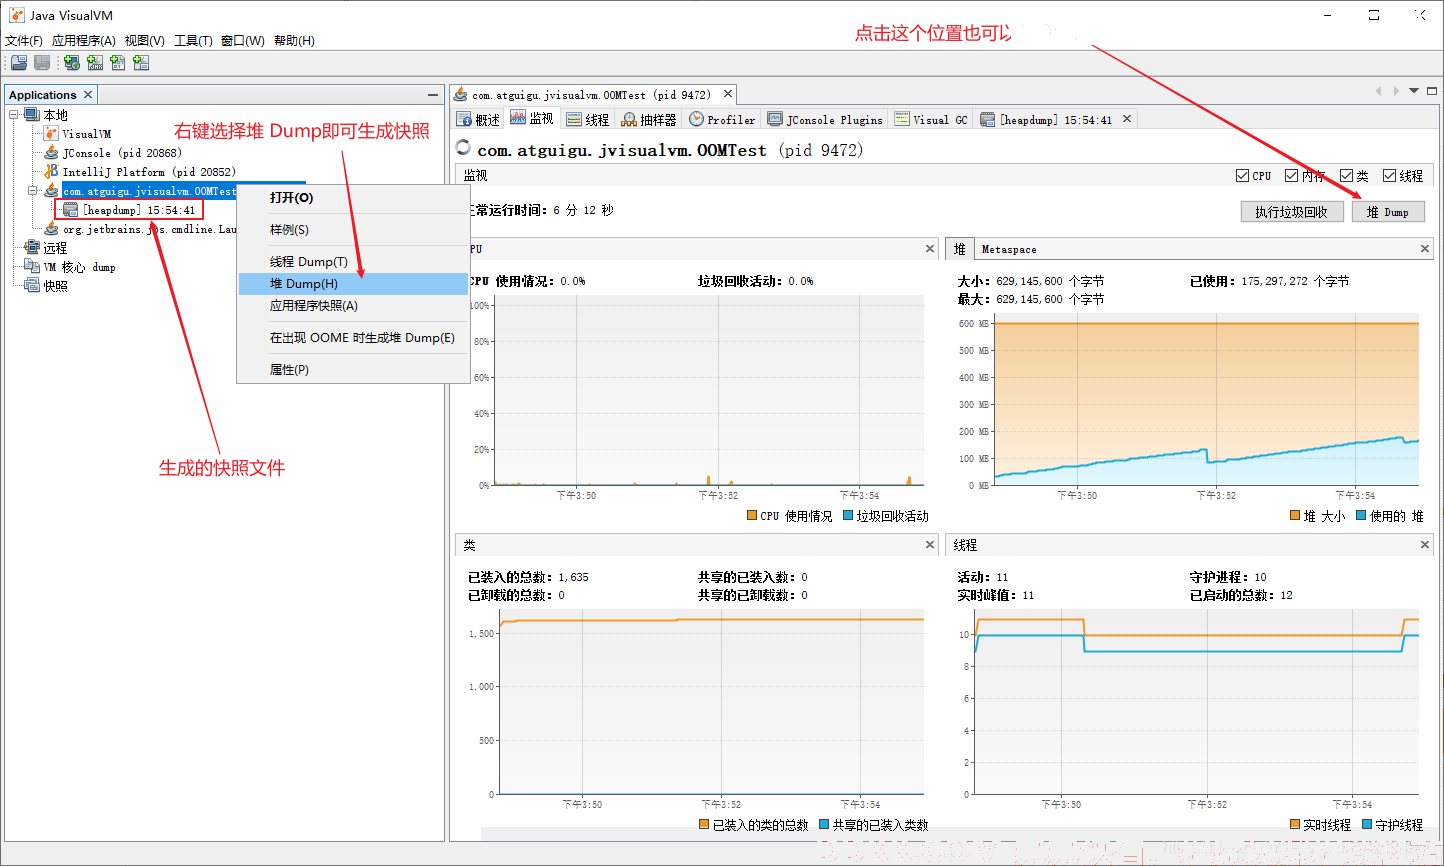
Task: Click the Add Remote Host toolbar icon
Action: pyautogui.click(x=72, y=63)
